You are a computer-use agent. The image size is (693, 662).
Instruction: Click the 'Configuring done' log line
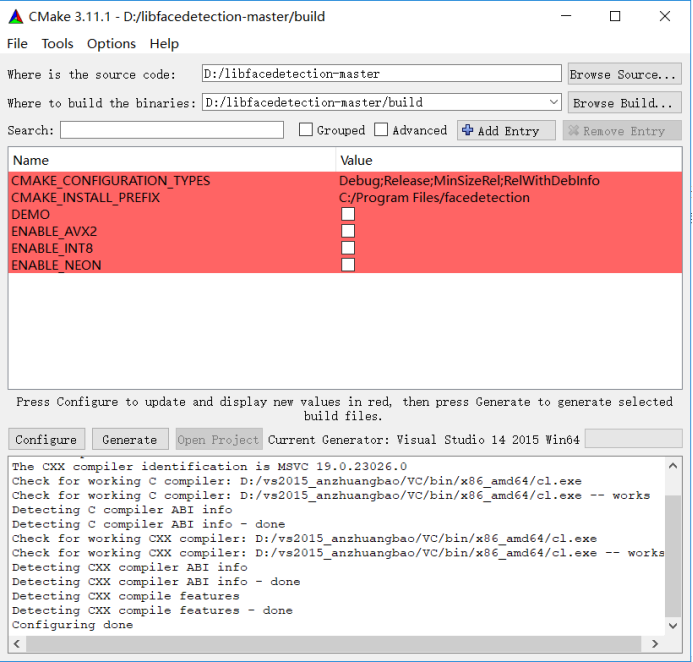(x=72, y=625)
